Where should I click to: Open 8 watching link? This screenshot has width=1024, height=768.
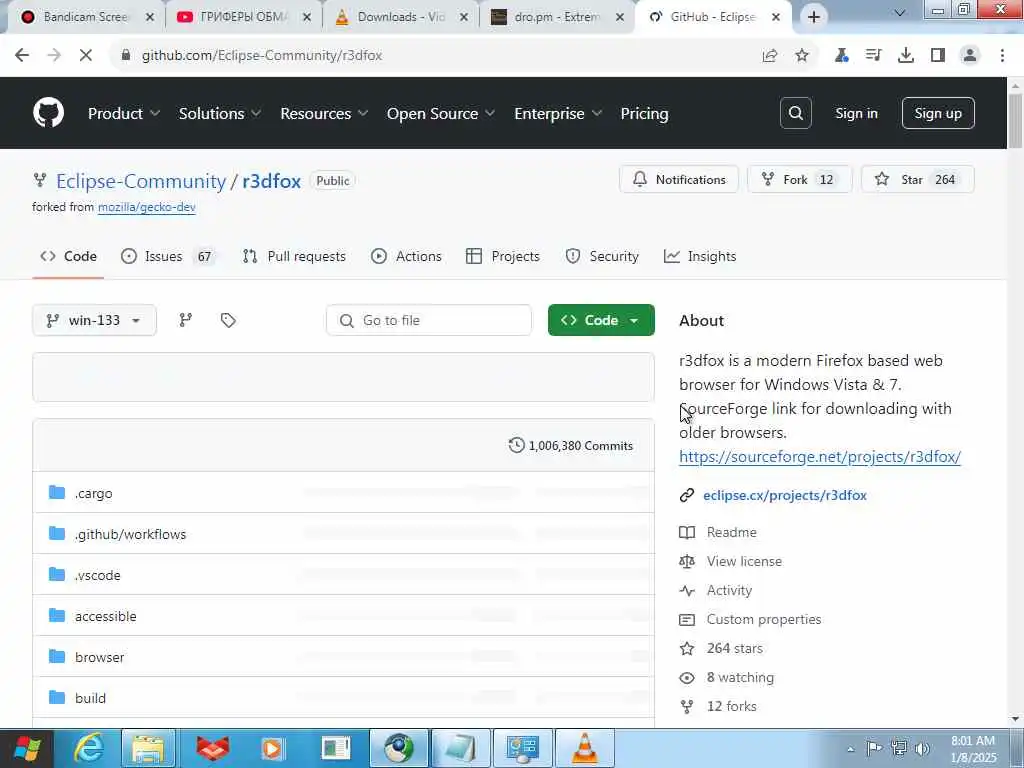pos(740,677)
